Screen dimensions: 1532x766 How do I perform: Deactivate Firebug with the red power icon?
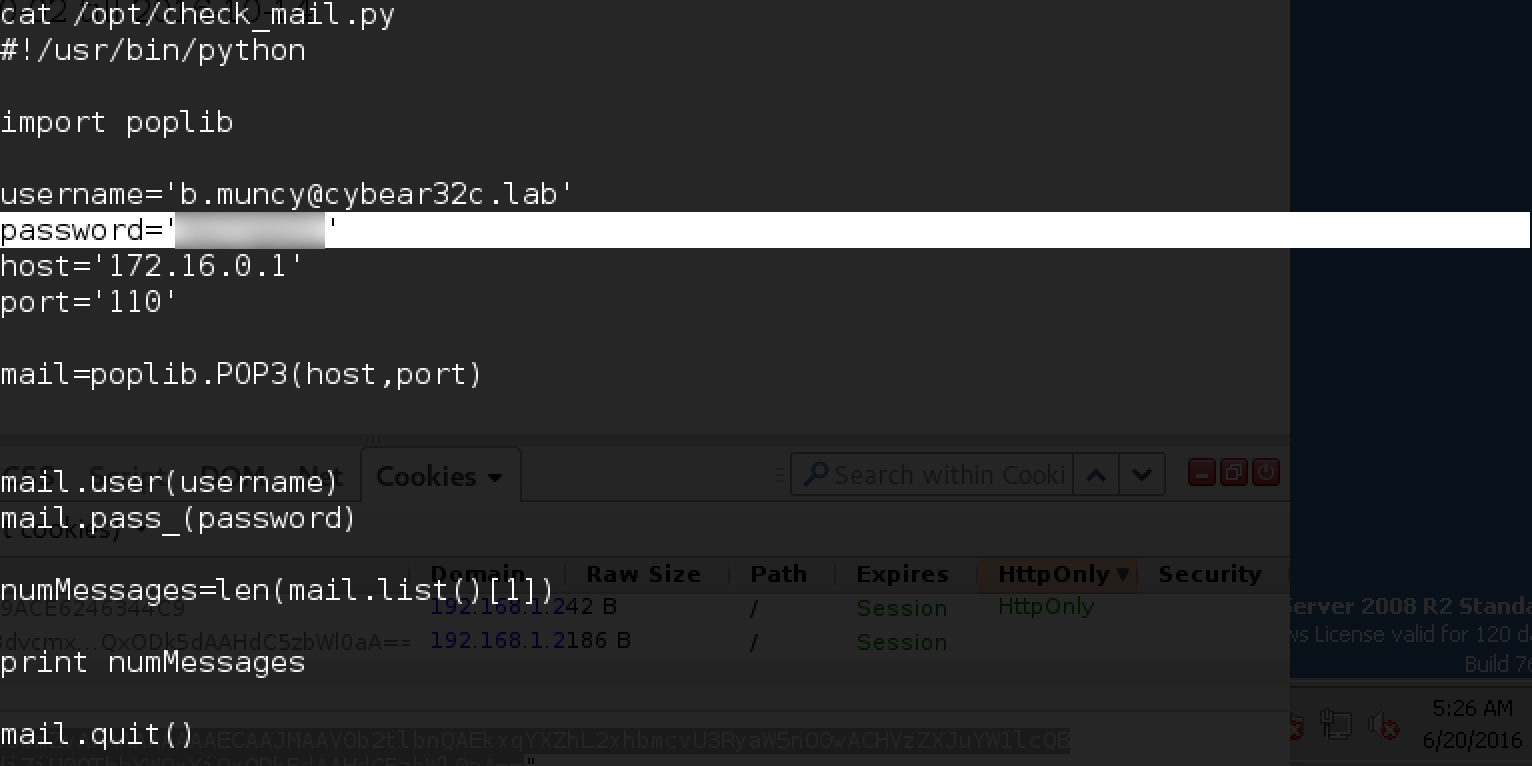point(1266,472)
